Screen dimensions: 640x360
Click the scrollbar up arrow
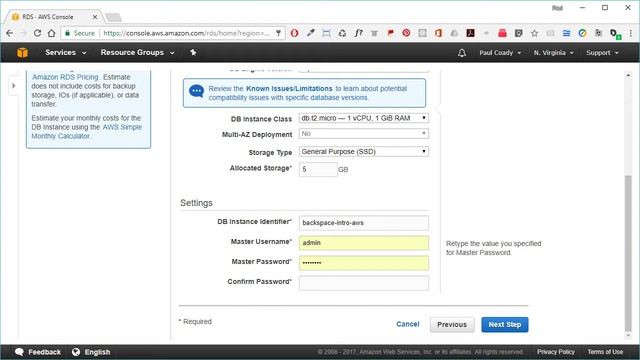[x=628, y=76]
